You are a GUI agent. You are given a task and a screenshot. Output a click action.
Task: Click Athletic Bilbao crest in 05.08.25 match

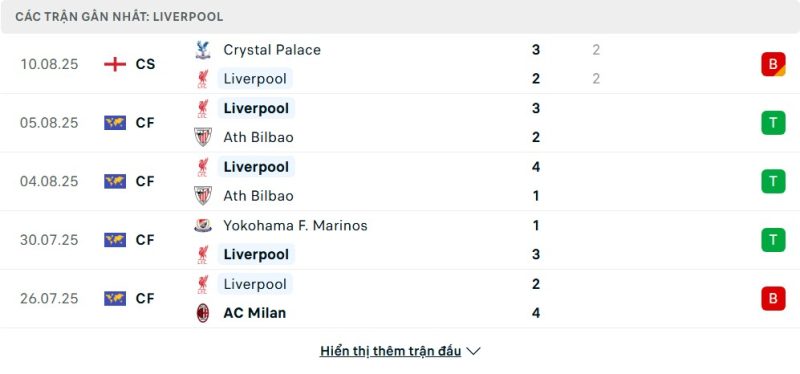[x=203, y=137]
